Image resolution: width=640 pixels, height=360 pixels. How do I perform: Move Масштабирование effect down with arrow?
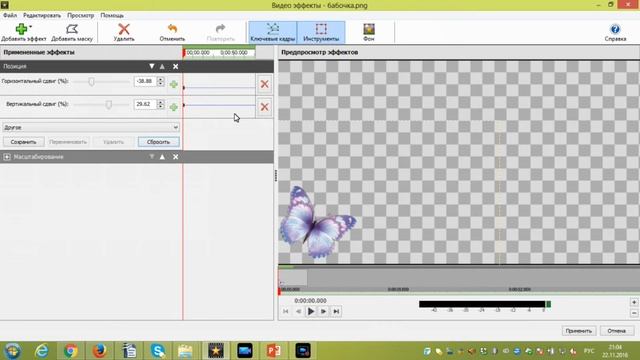151,157
